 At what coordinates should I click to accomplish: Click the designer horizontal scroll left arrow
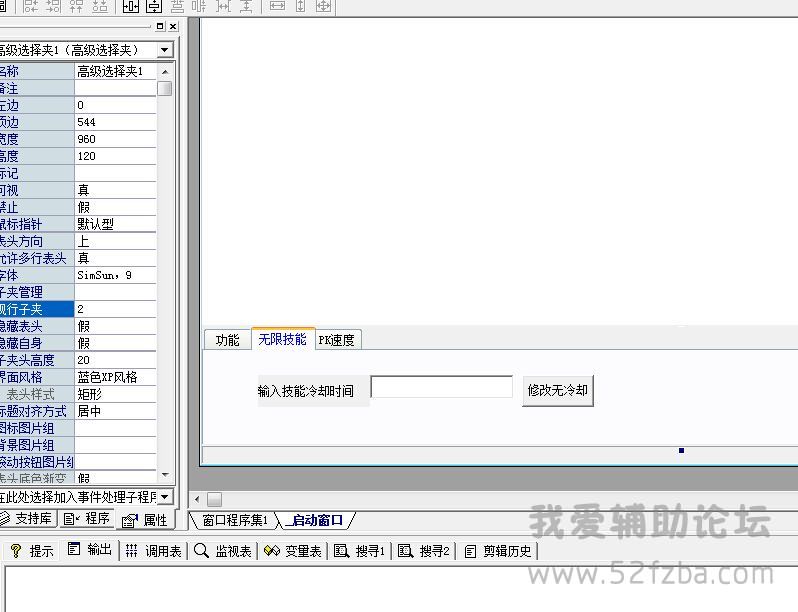point(197,499)
